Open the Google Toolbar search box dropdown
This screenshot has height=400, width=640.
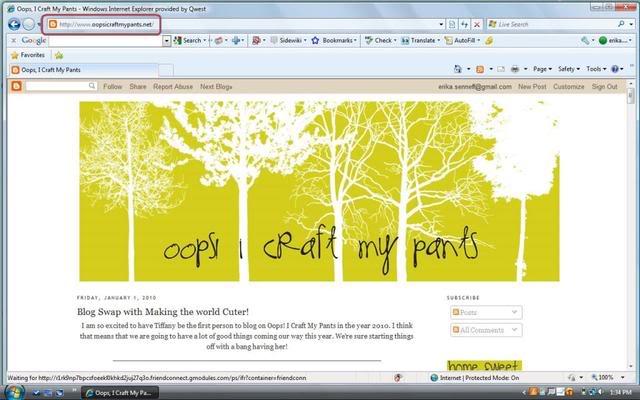click(x=167, y=40)
